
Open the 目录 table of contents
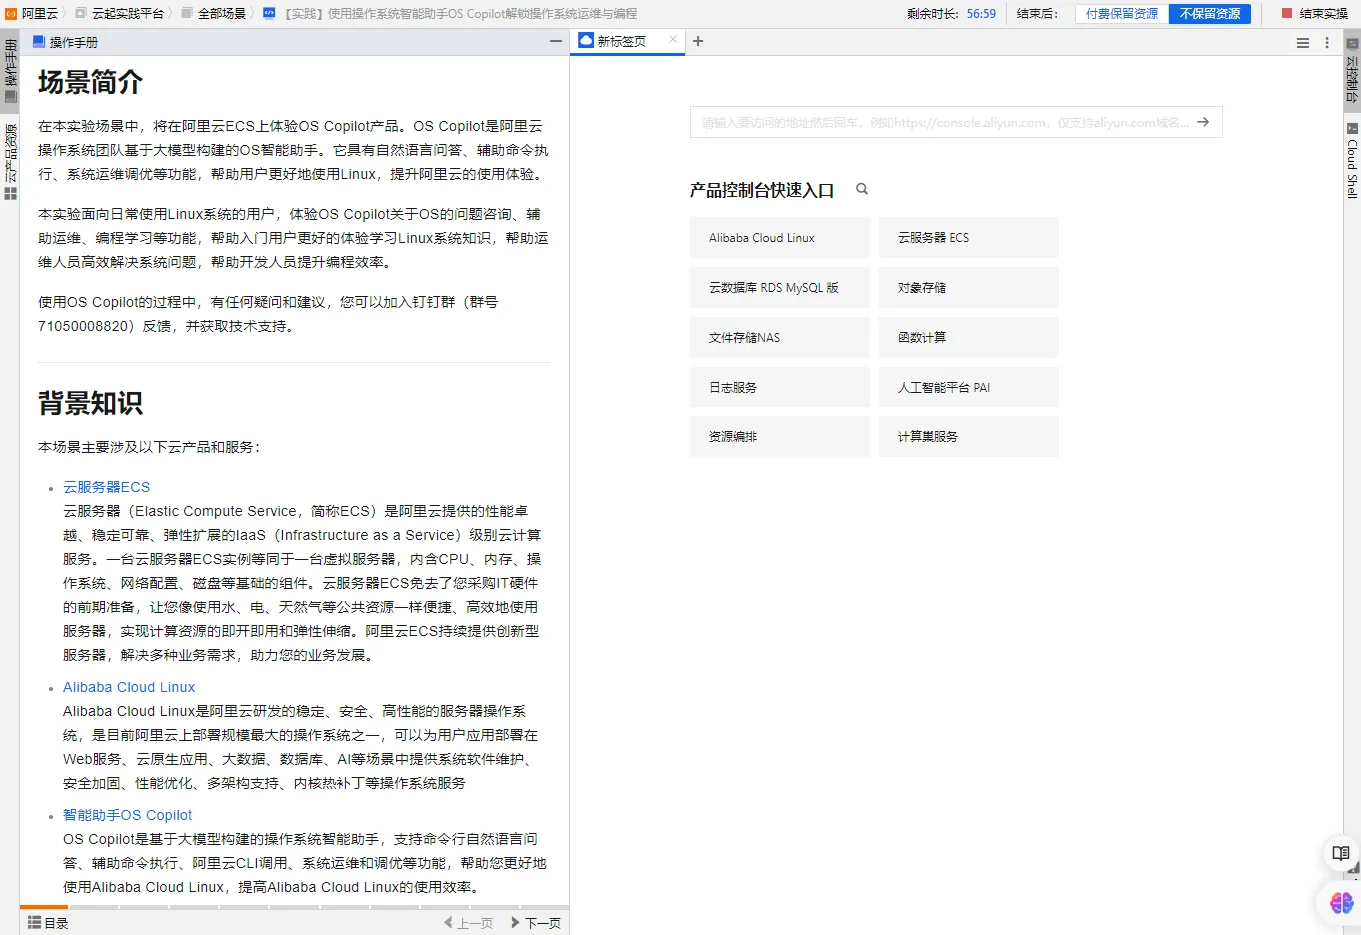click(48, 923)
